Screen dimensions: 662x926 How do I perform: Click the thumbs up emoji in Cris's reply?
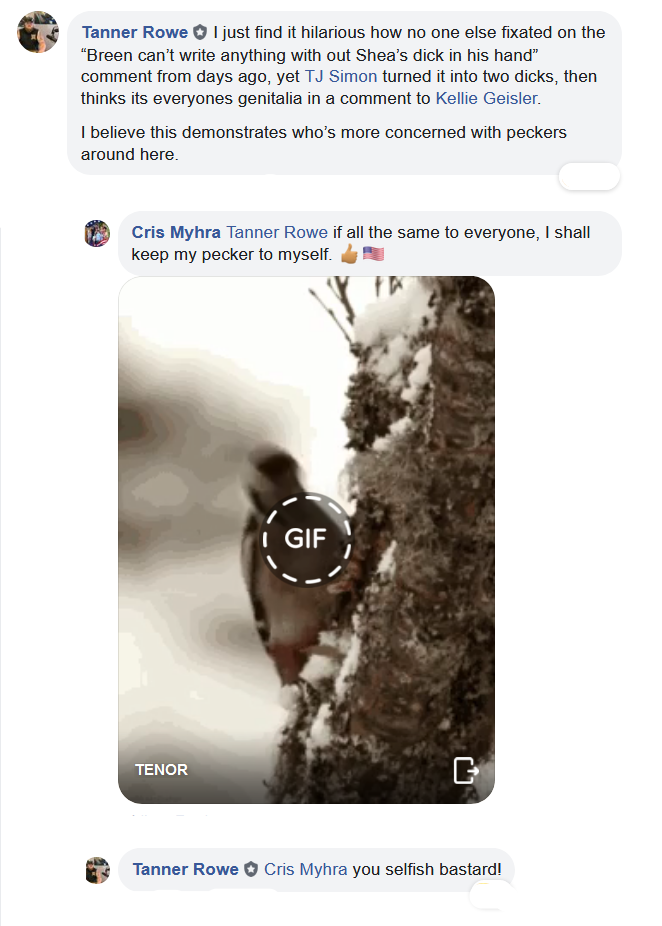pos(349,254)
